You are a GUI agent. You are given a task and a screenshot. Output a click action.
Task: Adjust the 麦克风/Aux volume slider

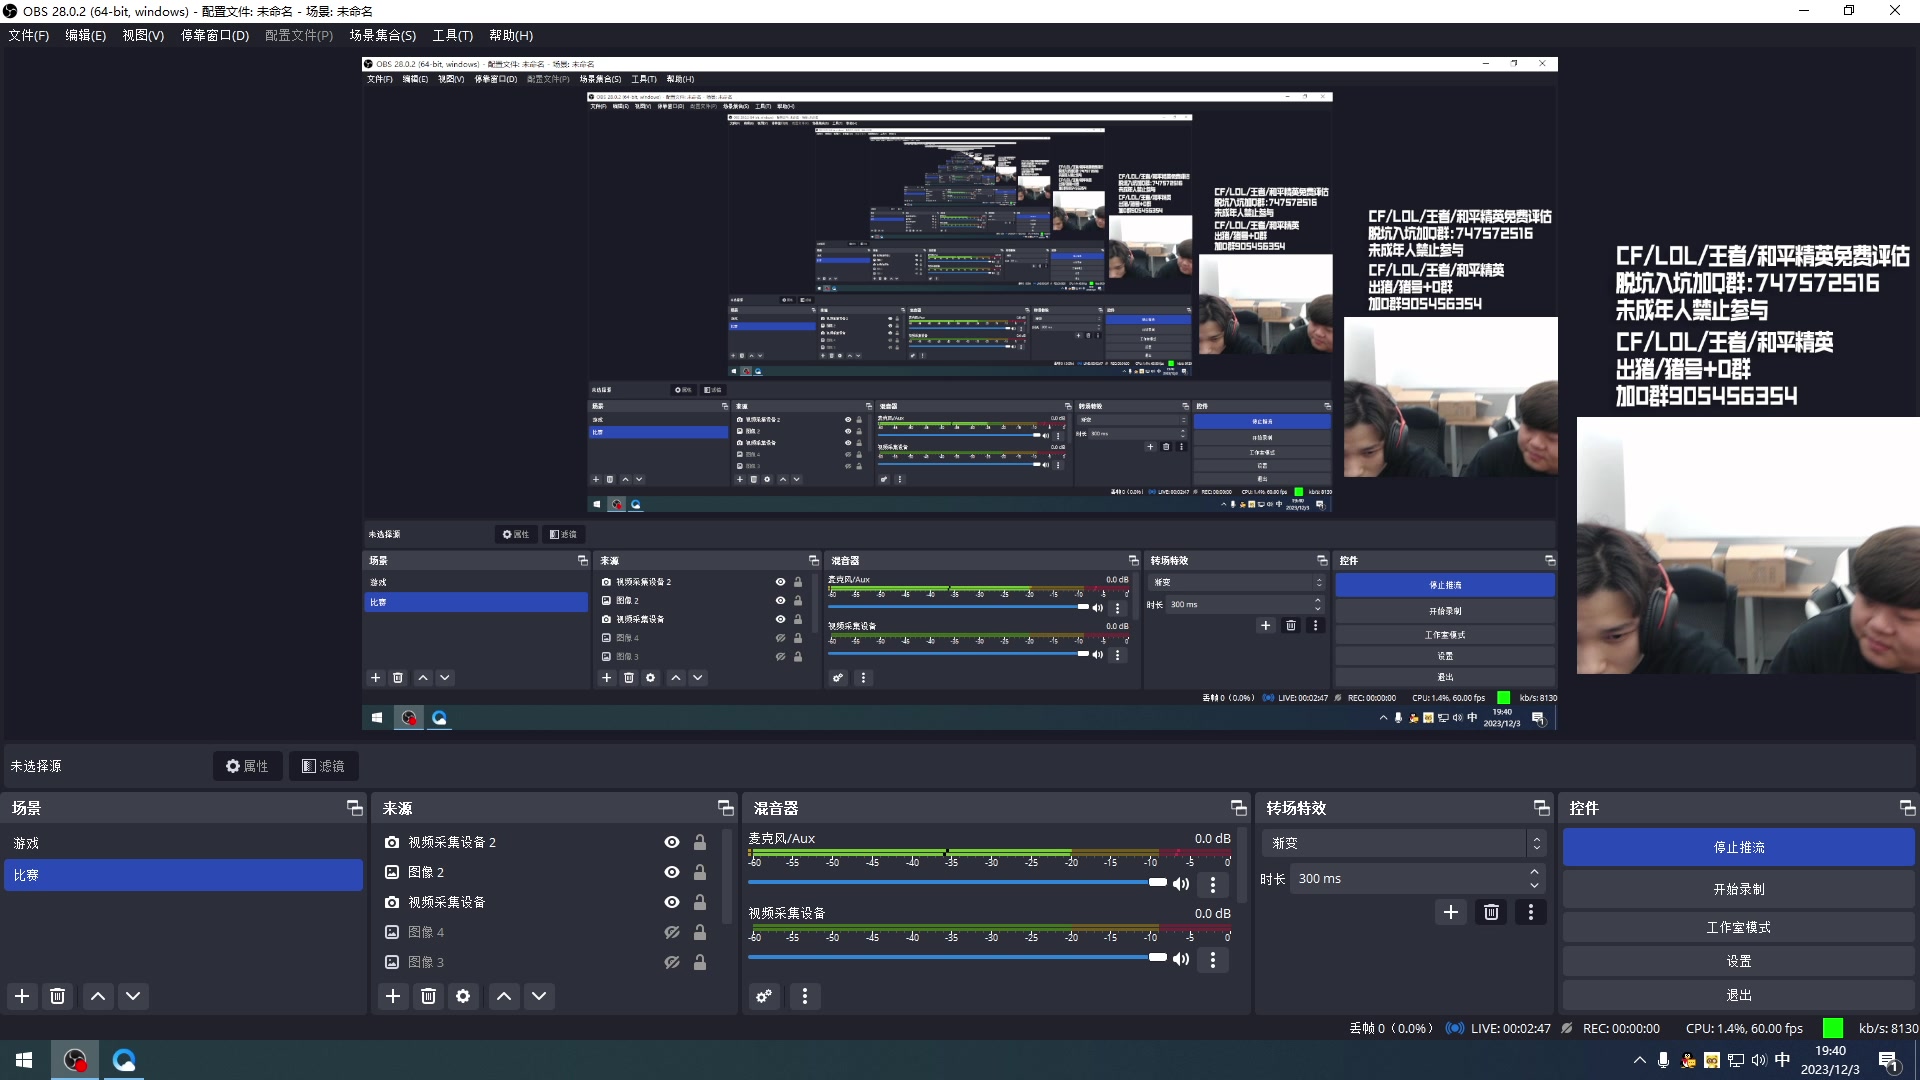coord(1157,882)
